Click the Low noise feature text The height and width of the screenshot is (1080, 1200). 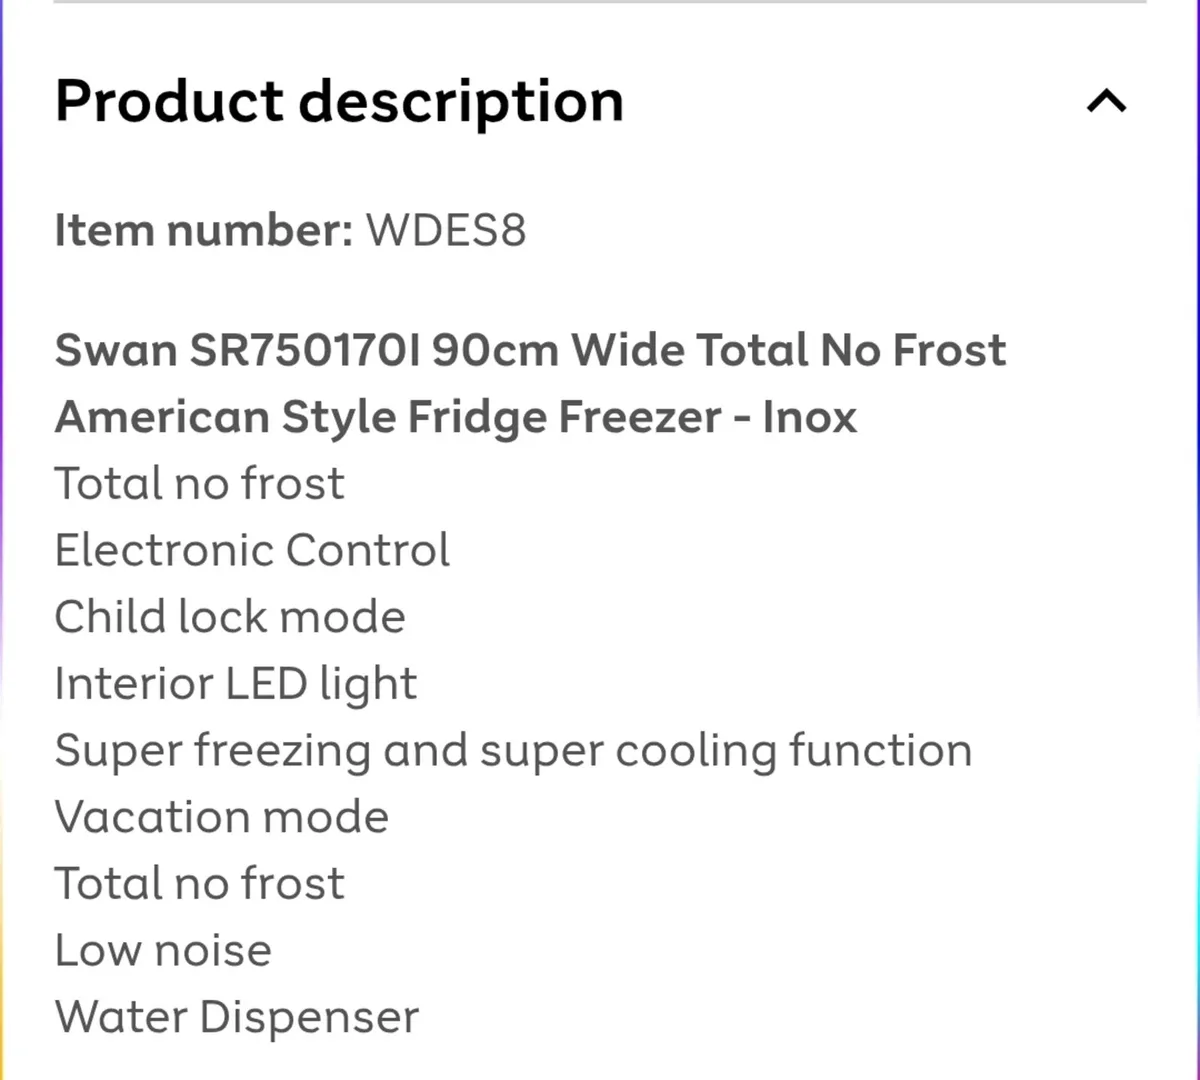tap(163, 951)
